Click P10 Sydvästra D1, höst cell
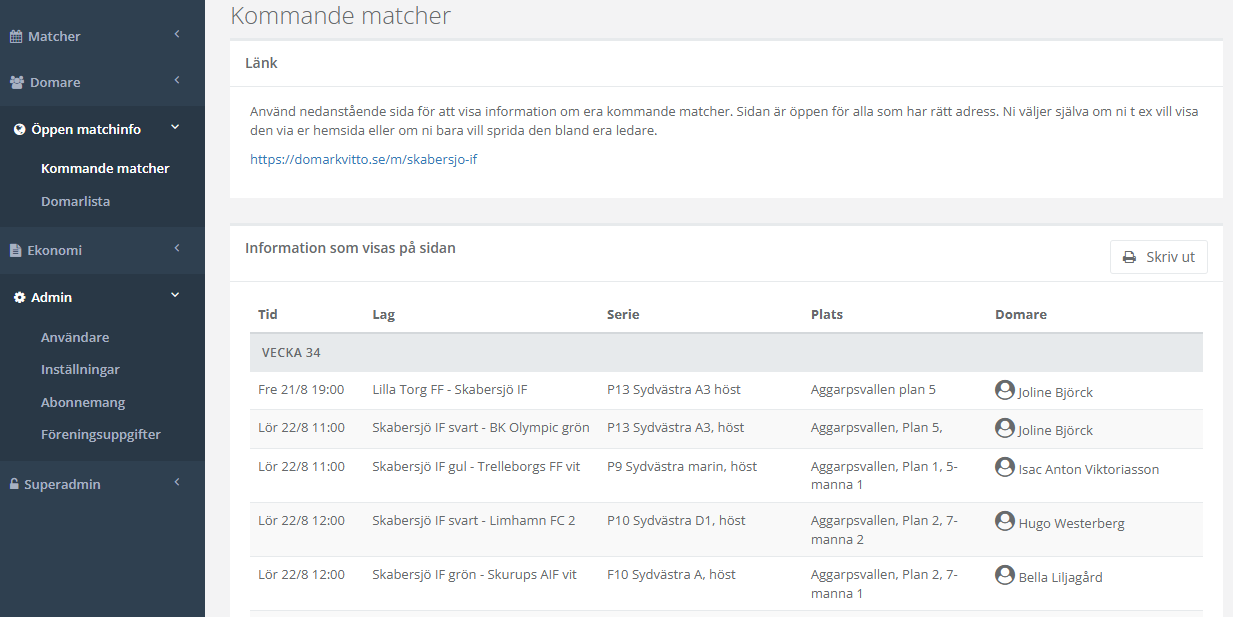This screenshot has height=617, width=1233. point(676,520)
